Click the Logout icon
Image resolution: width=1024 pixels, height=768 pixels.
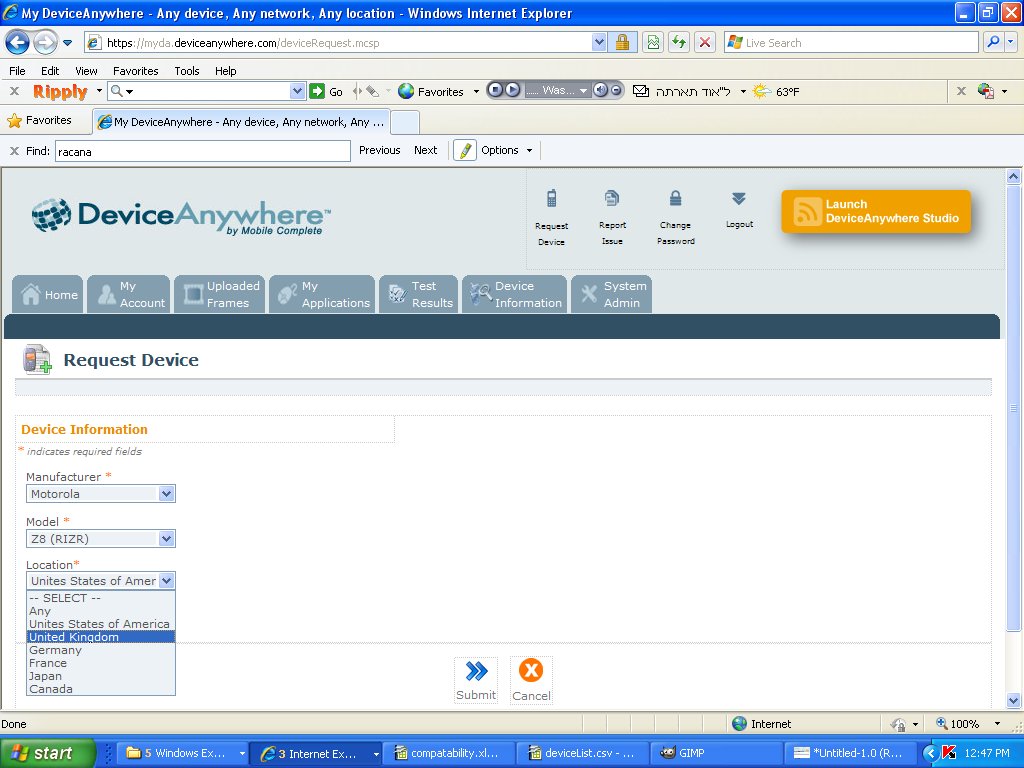point(739,199)
